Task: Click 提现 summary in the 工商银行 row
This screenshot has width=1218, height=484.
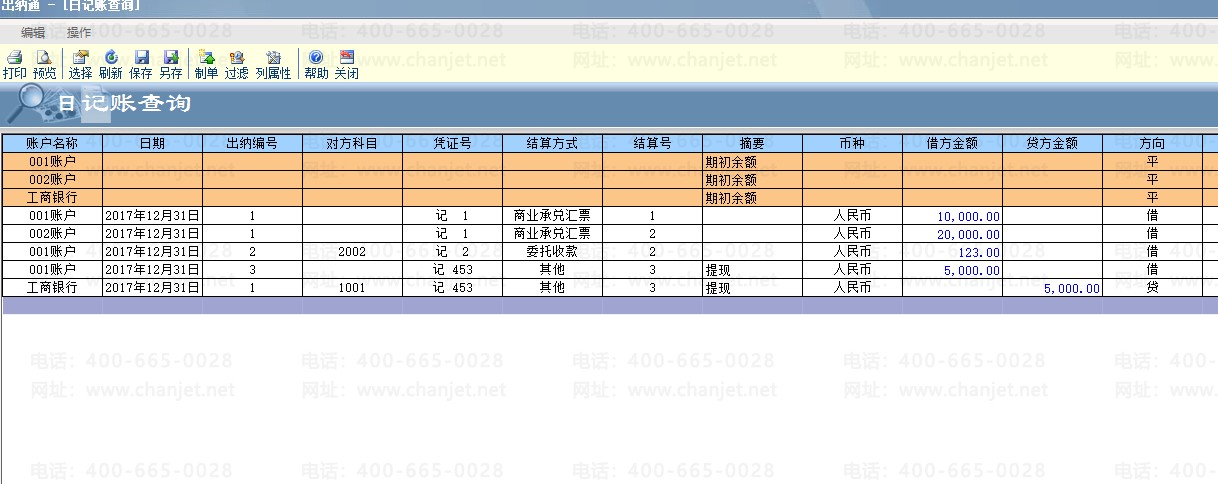Action: click(752, 288)
